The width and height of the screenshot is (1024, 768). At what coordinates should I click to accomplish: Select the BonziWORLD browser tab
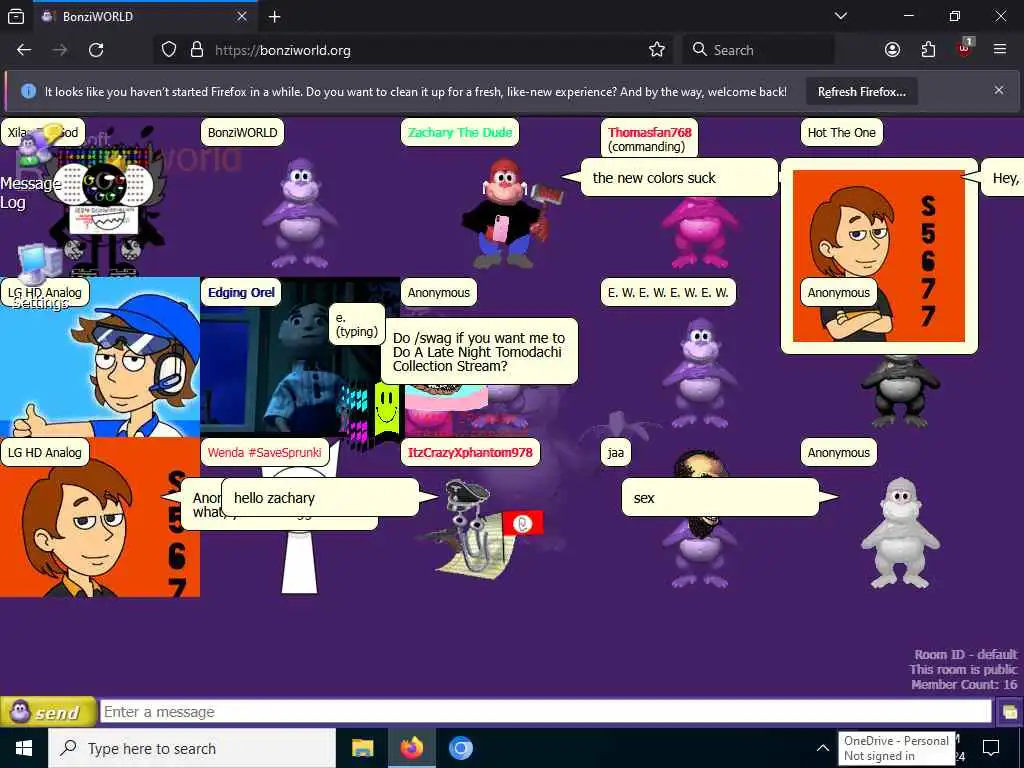144,16
